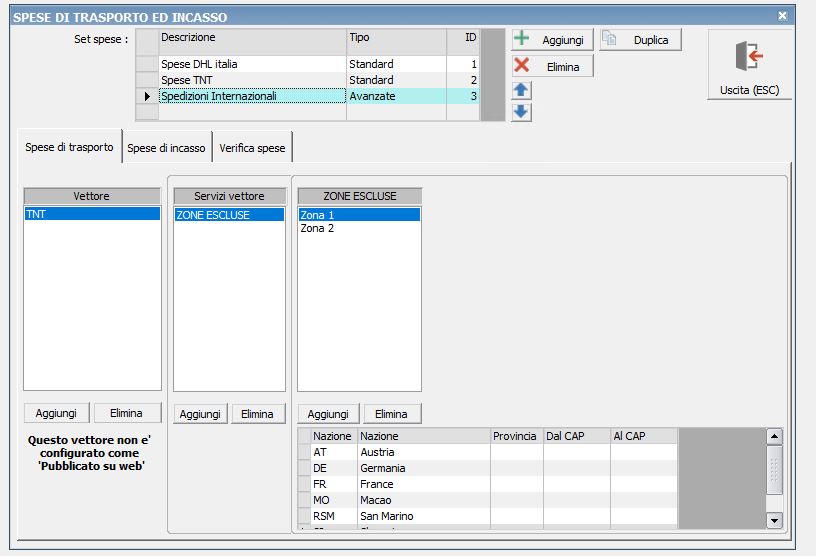Open the Verifica spese tab
Screen dimensions: 816x556
click(x=252, y=148)
